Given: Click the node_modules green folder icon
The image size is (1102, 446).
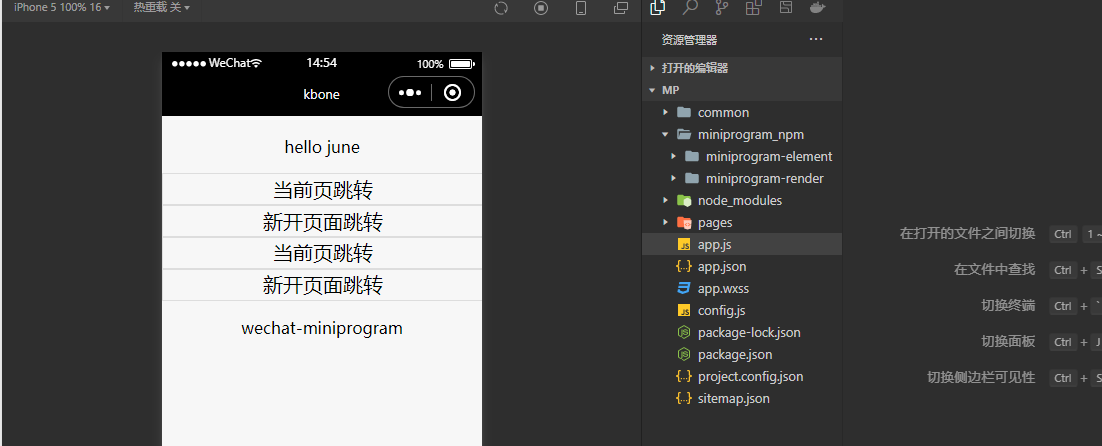Looking at the screenshot, I should point(683,201).
